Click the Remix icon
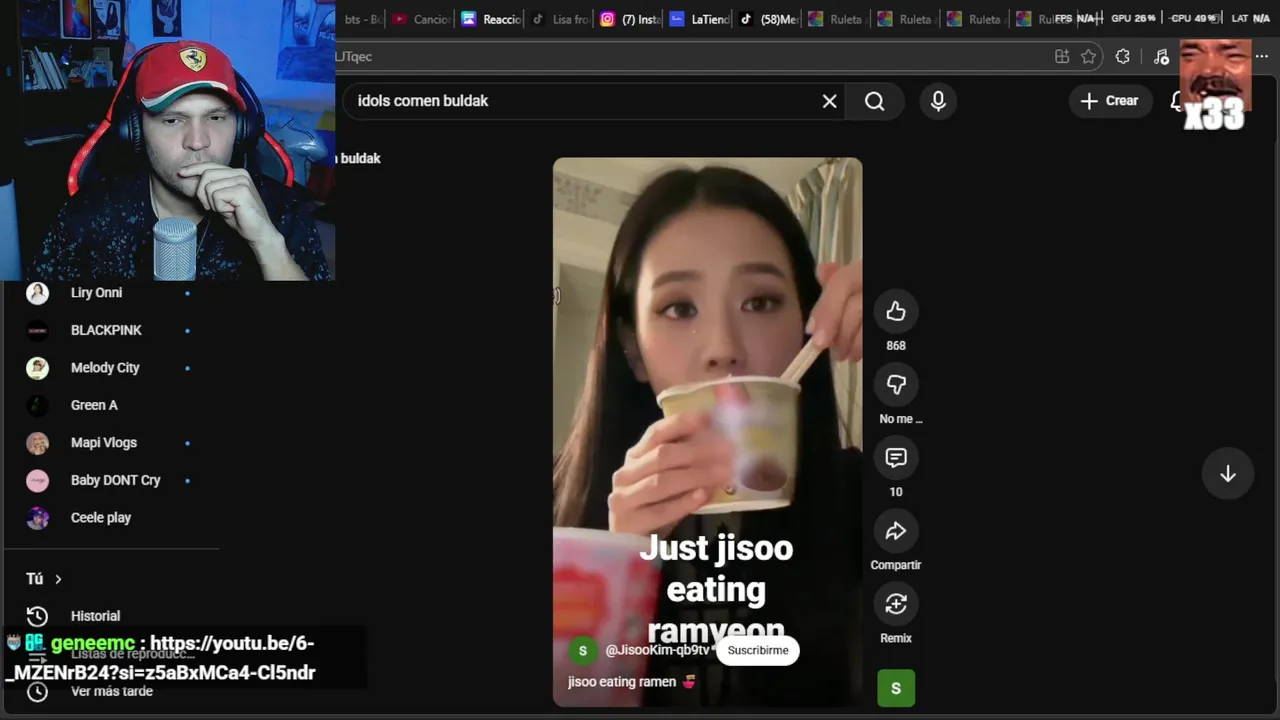 click(896, 604)
